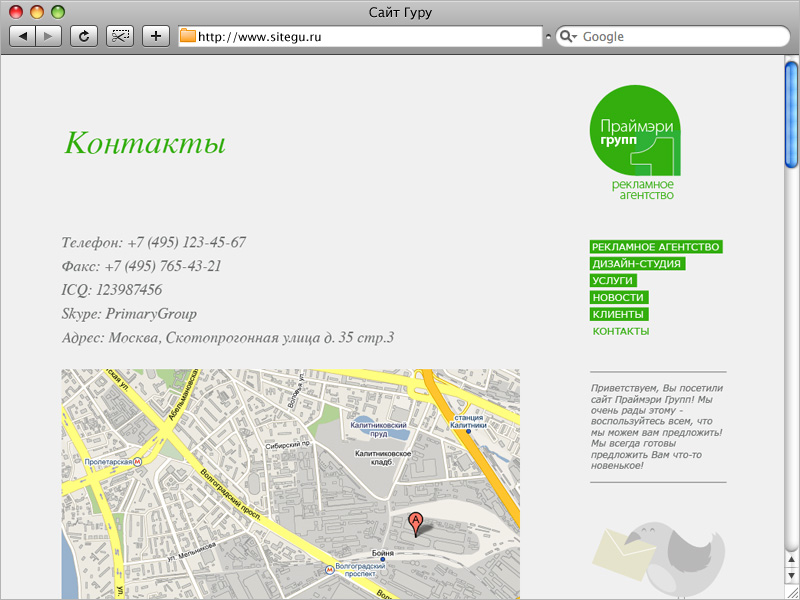Click the address bar showing www.sitegu.ru
Image resolution: width=800 pixels, height=600 pixels.
click(360, 36)
